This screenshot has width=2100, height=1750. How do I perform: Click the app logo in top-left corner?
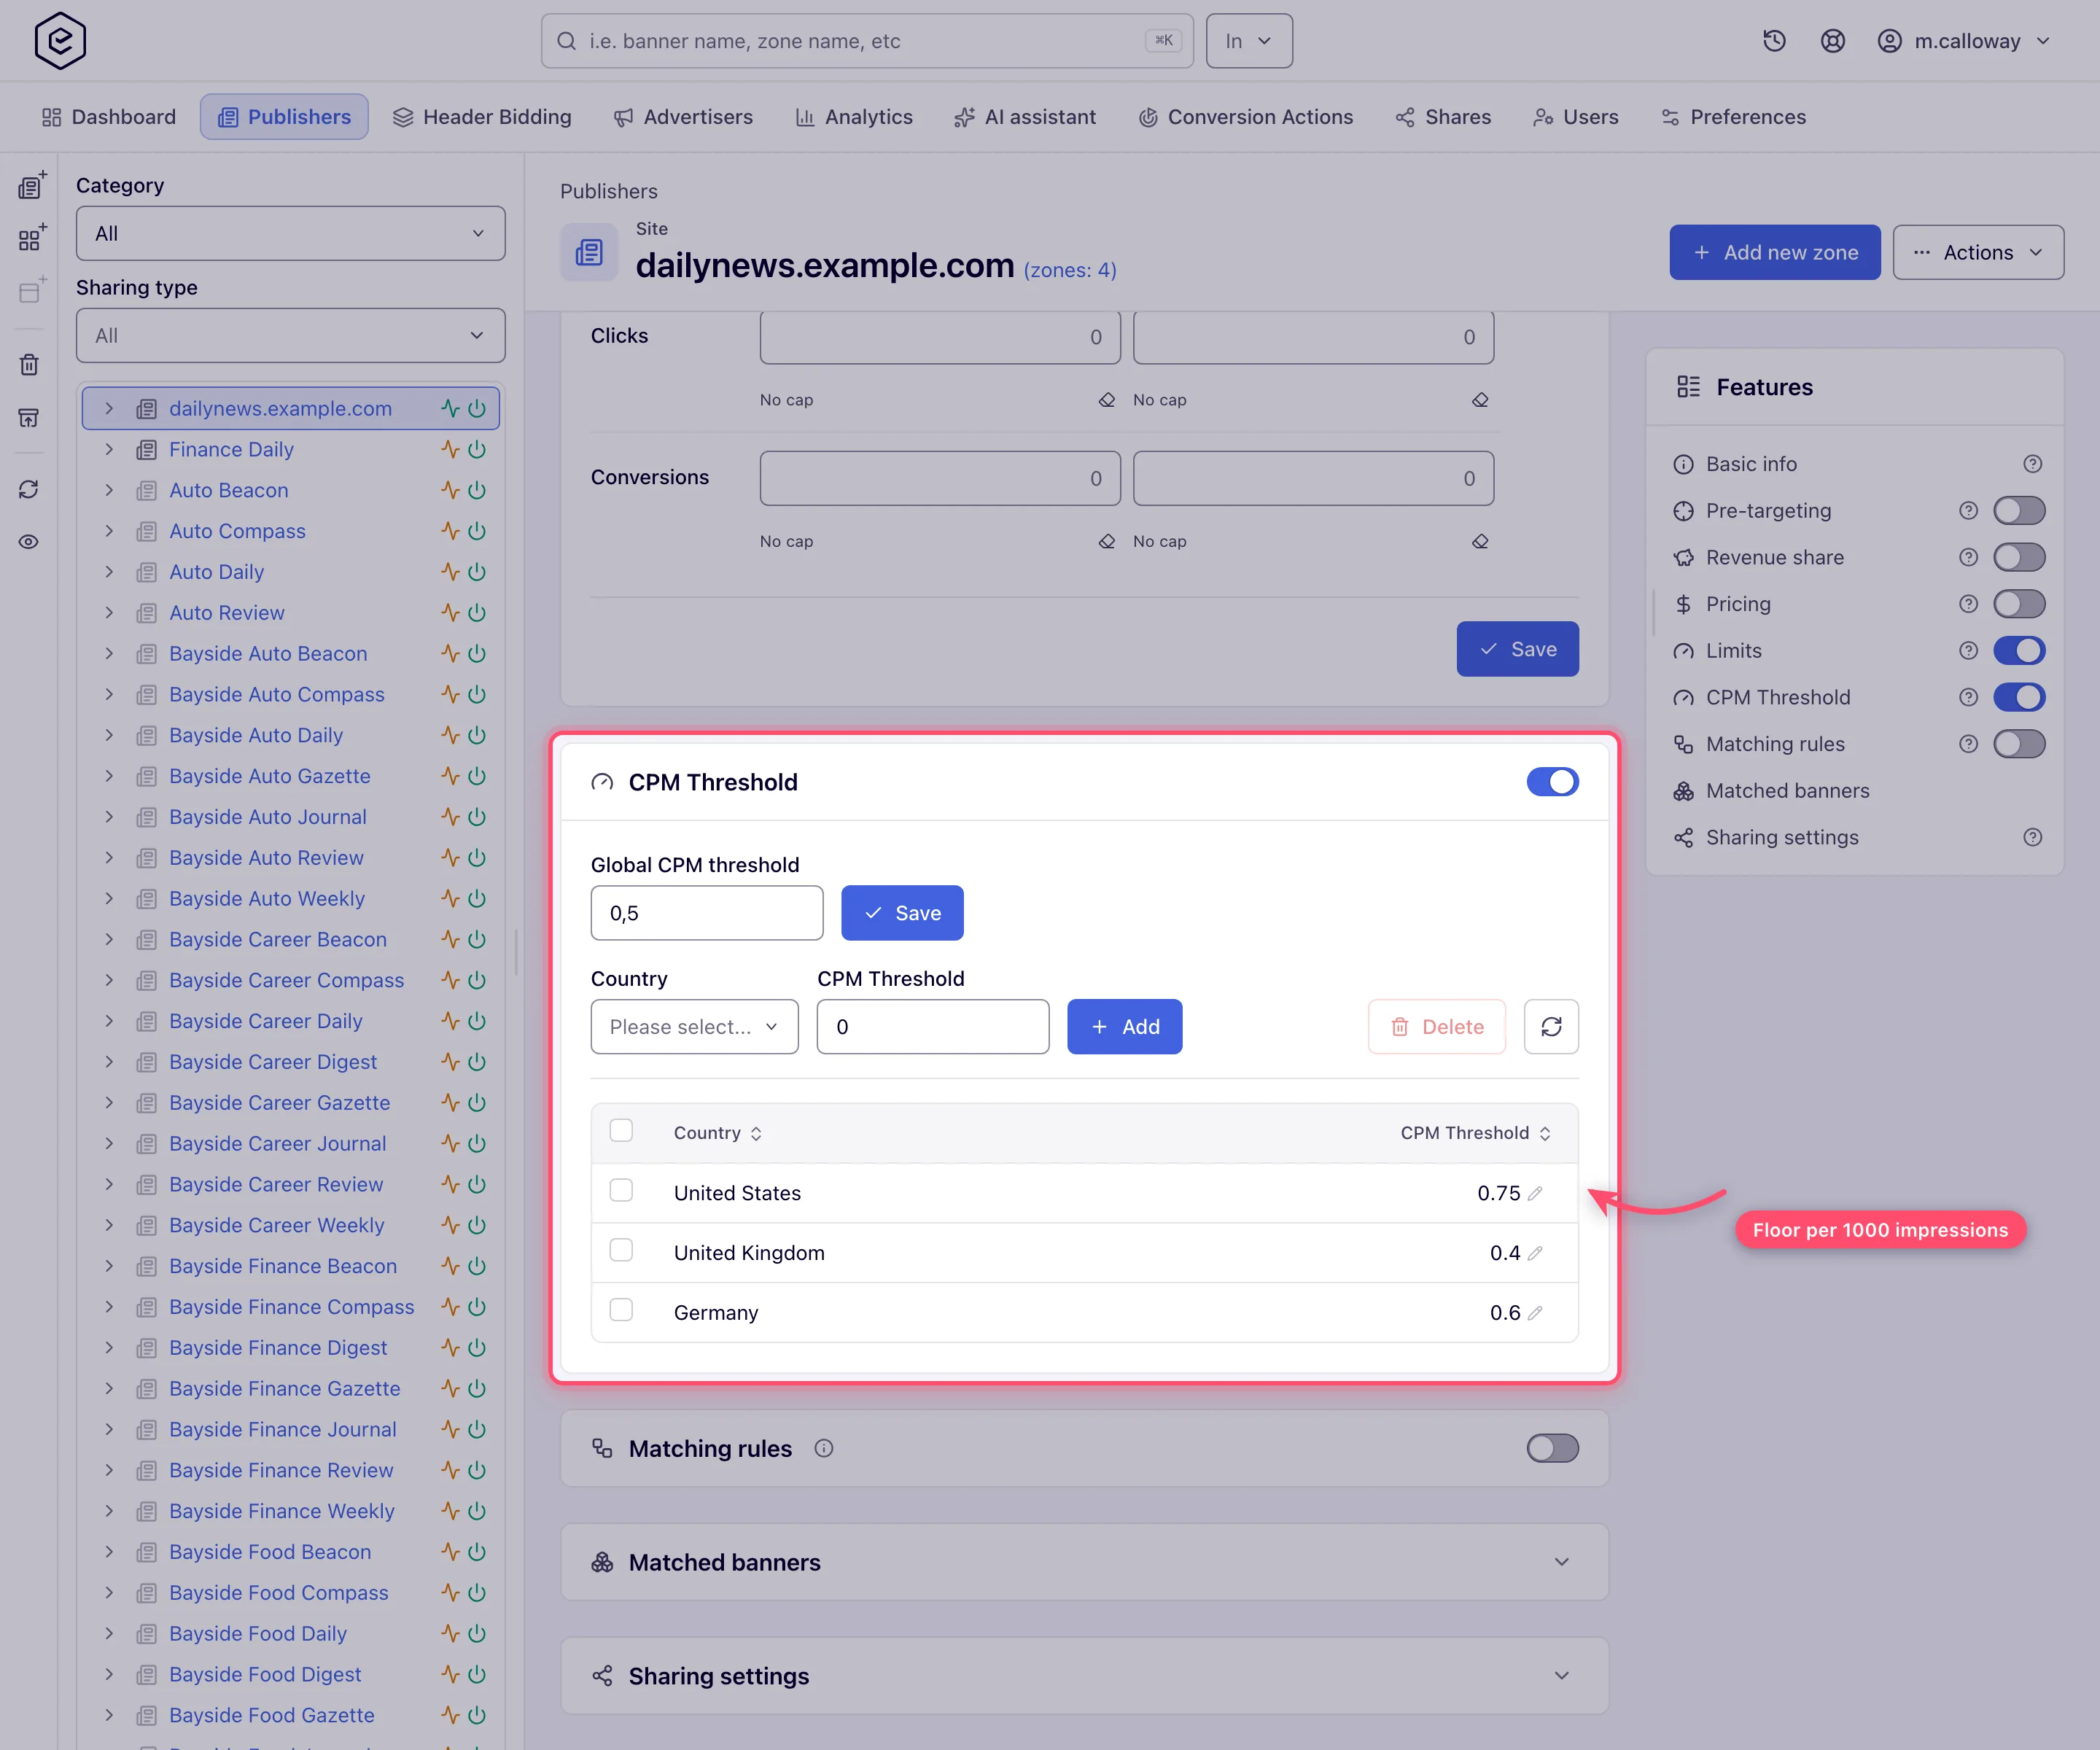60,41
